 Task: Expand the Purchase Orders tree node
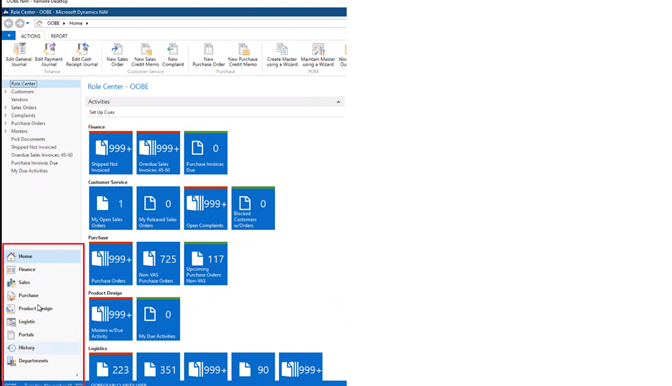pyautogui.click(x=6, y=123)
